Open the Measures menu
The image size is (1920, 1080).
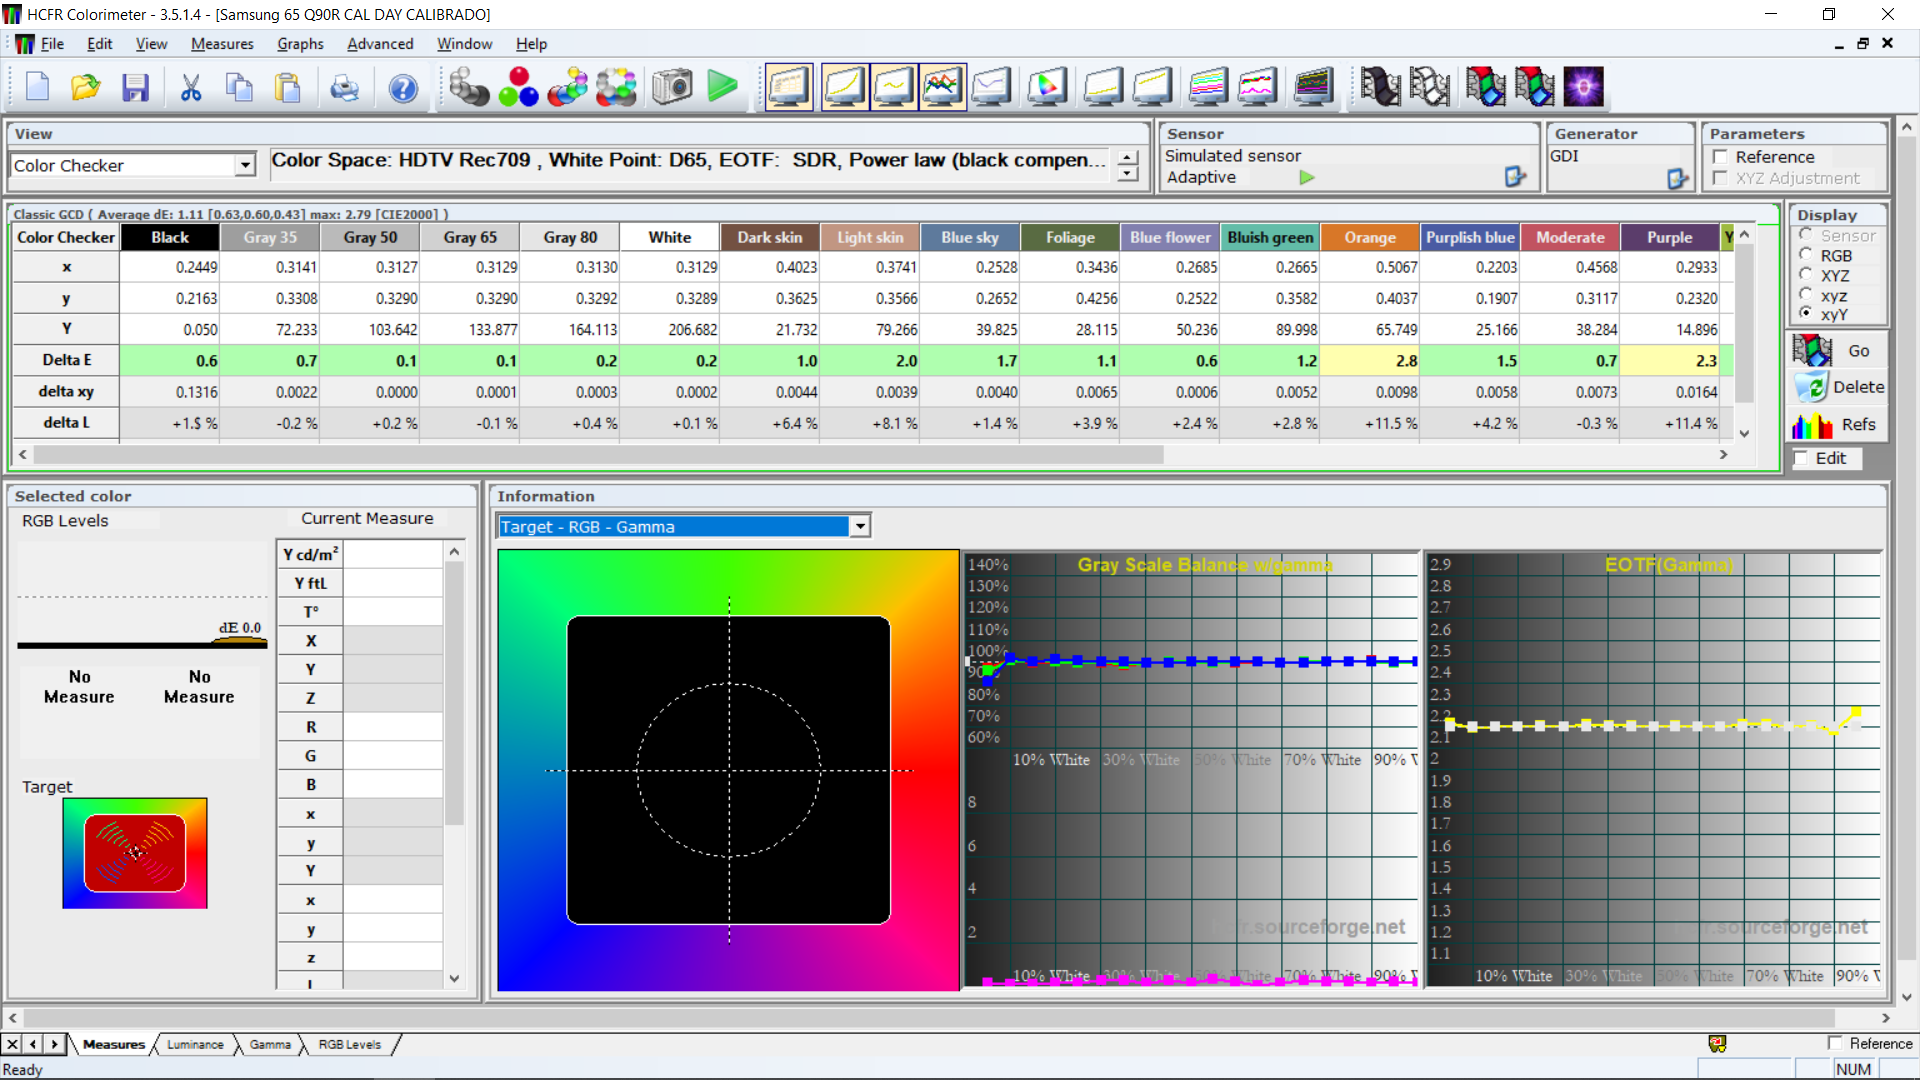click(x=222, y=44)
